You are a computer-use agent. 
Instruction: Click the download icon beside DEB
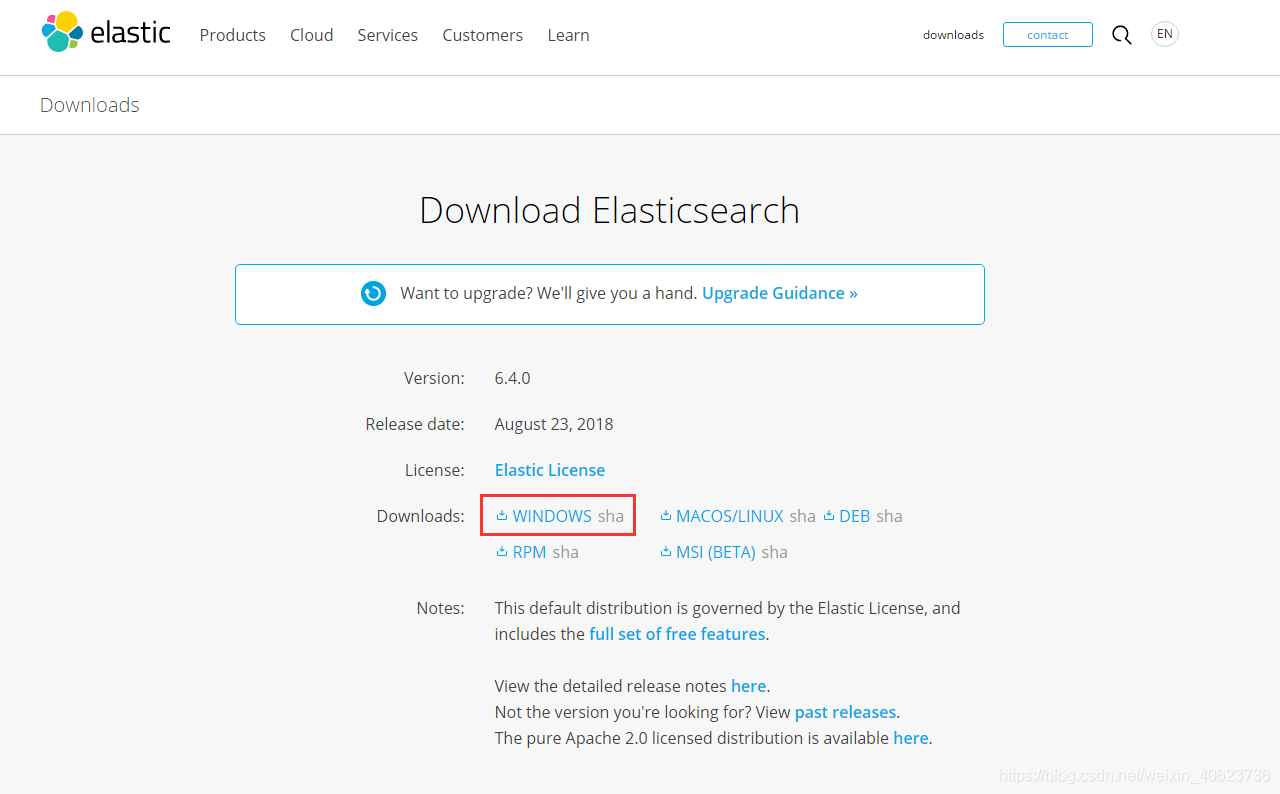[829, 516]
